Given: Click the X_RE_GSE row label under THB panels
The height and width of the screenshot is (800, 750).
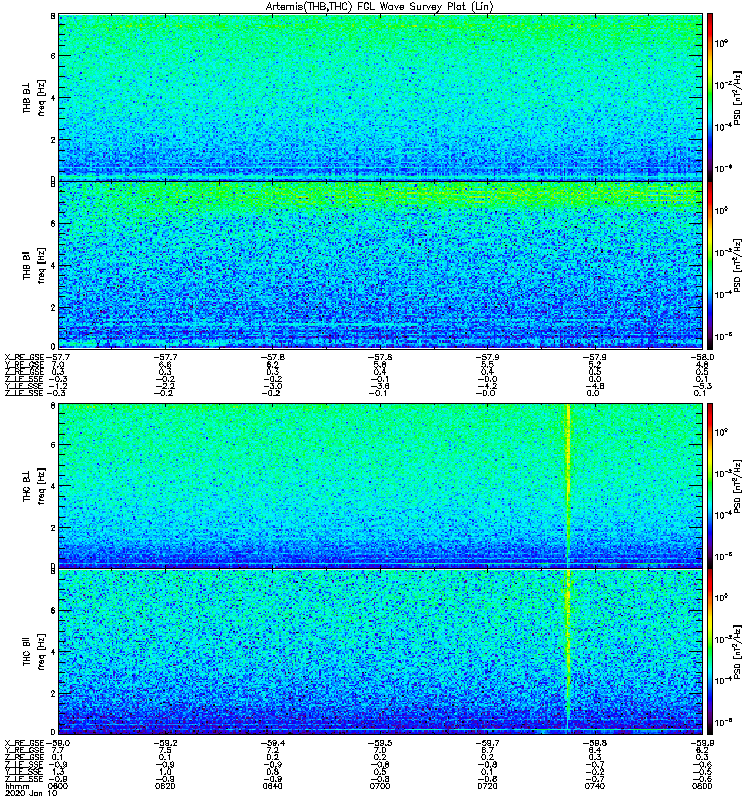Looking at the screenshot, I should click(24, 358).
